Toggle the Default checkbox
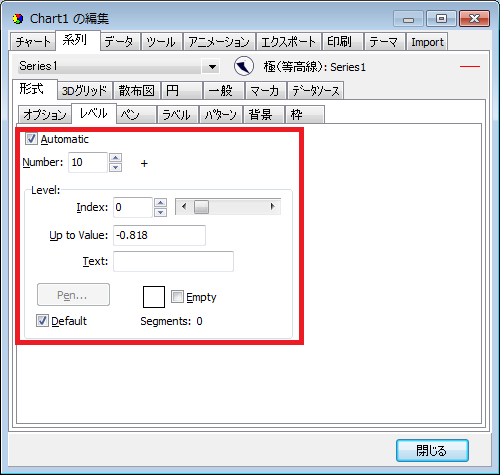This screenshot has height=475, width=500. (42, 321)
